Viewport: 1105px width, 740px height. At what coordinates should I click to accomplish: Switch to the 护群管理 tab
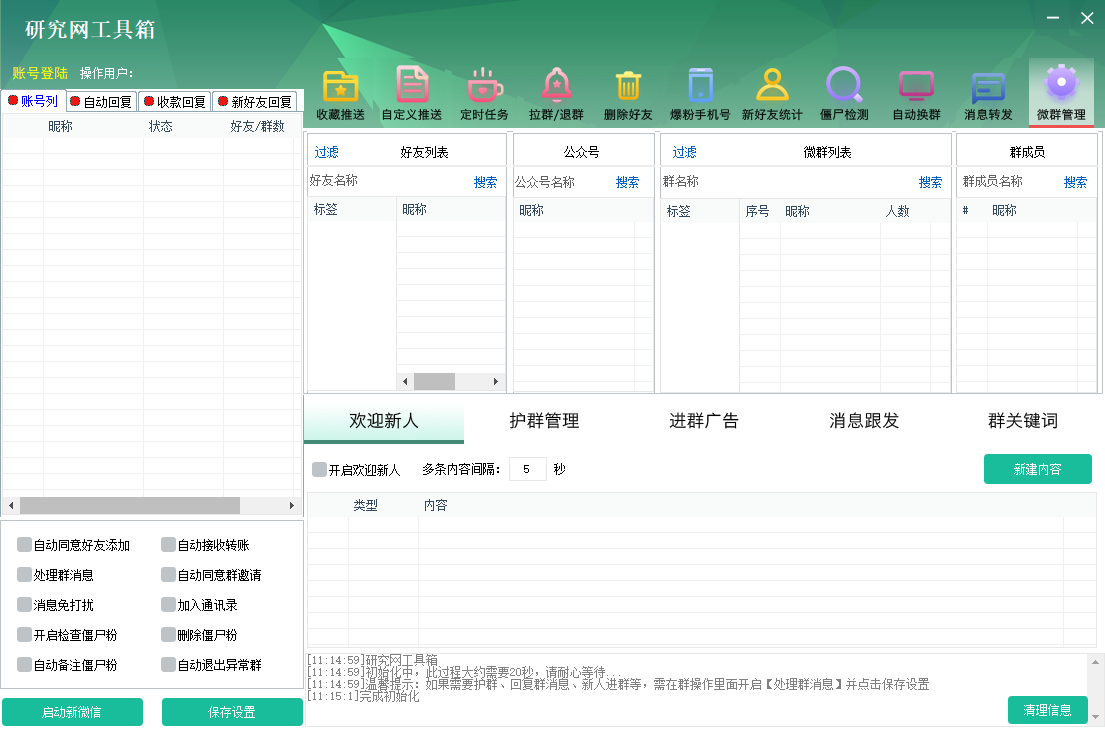tap(543, 420)
